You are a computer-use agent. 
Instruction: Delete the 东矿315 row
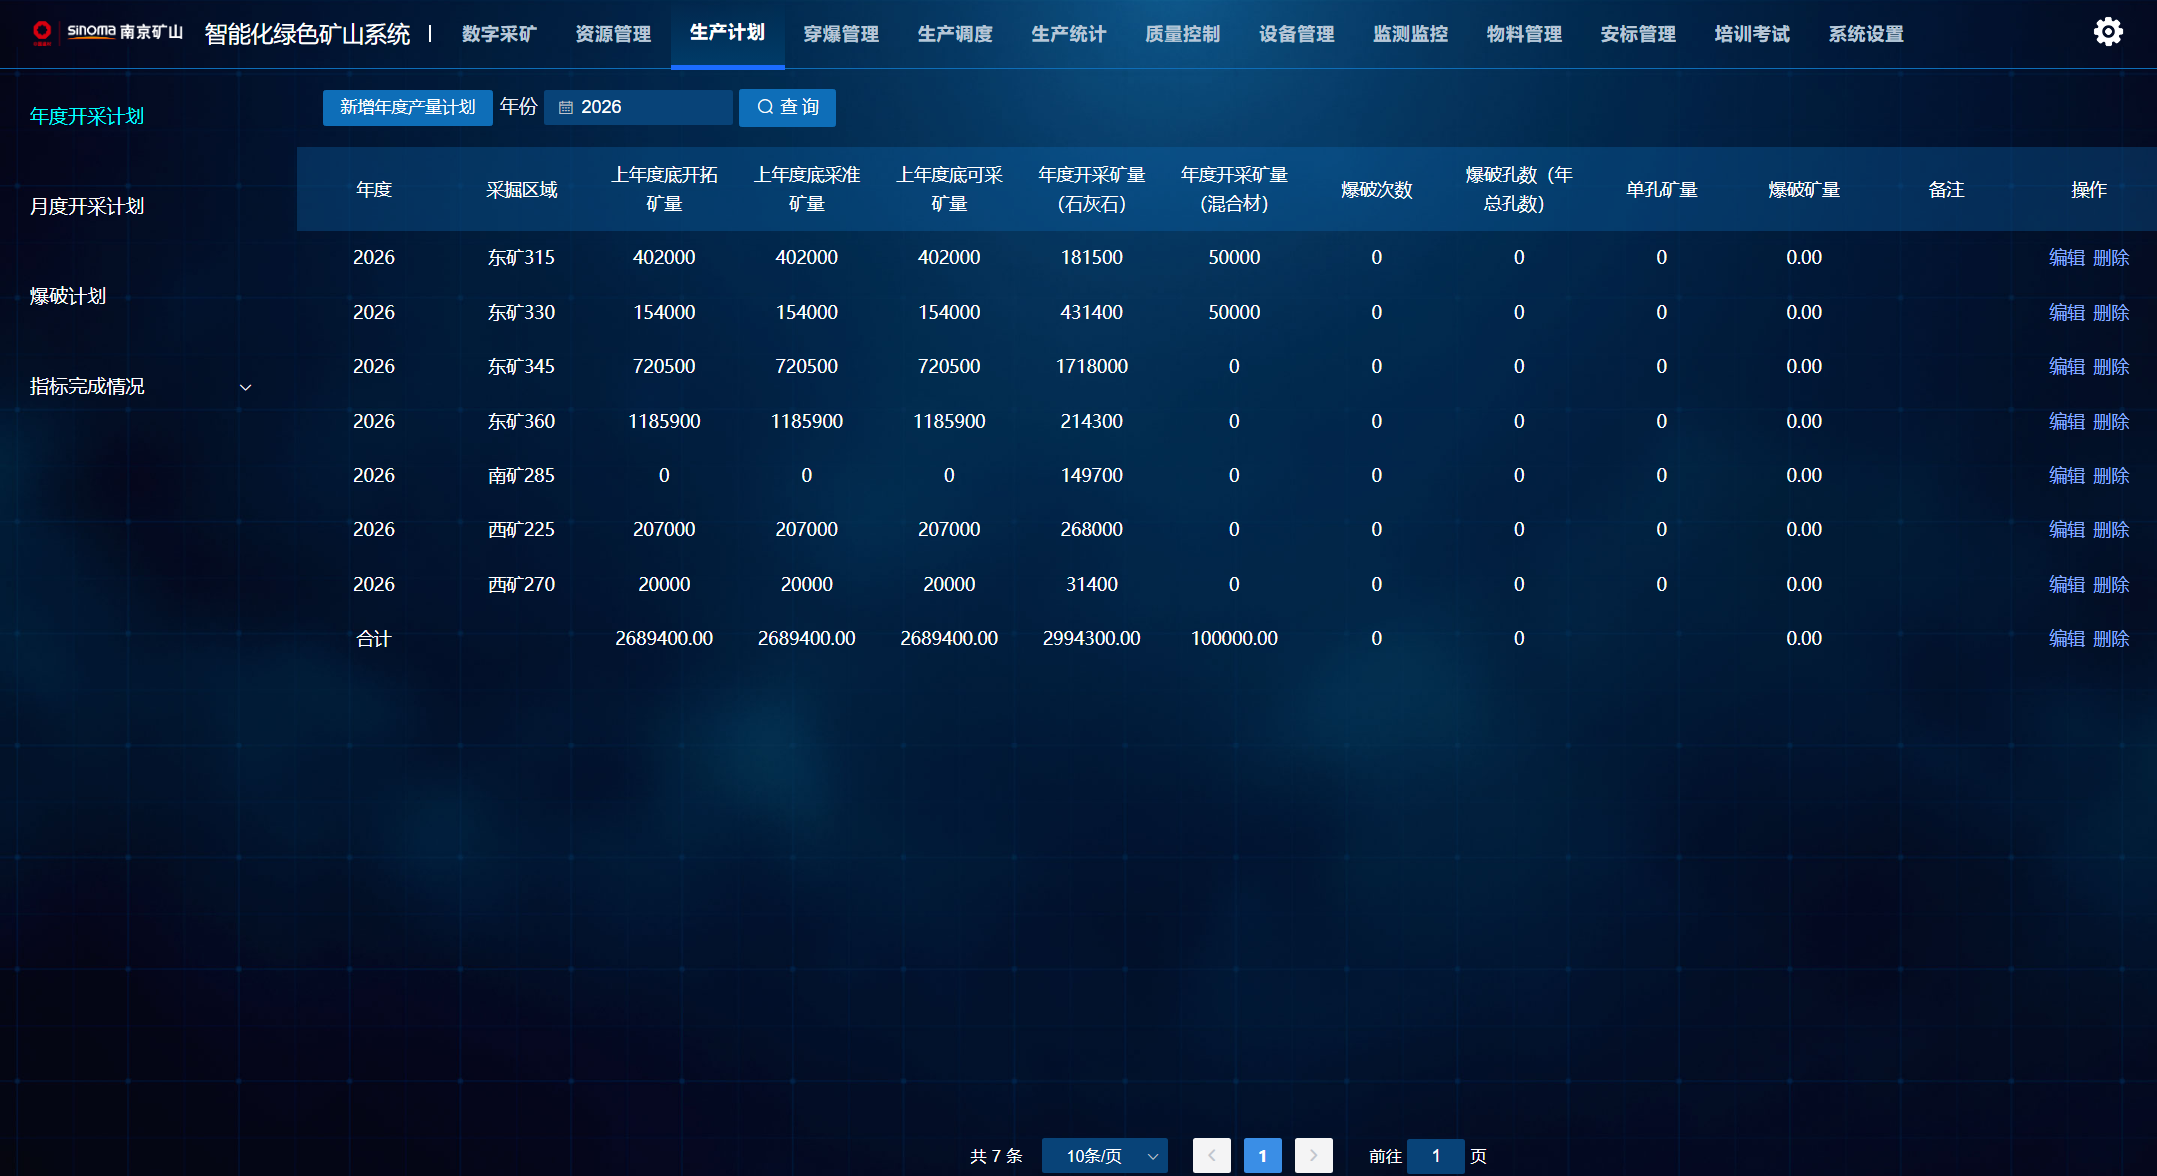[2111, 258]
